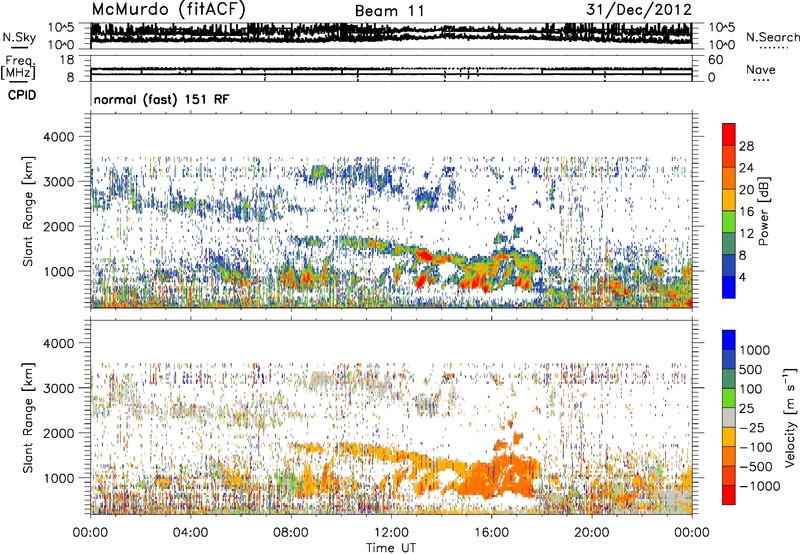The width and height of the screenshot is (800, 554).
Task: Click the Nave legend label
Action: tap(760, 69)
